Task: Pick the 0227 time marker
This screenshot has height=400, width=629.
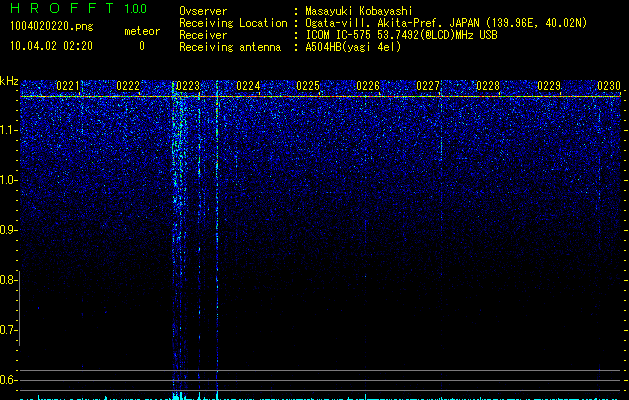Action: coord(428,86)
